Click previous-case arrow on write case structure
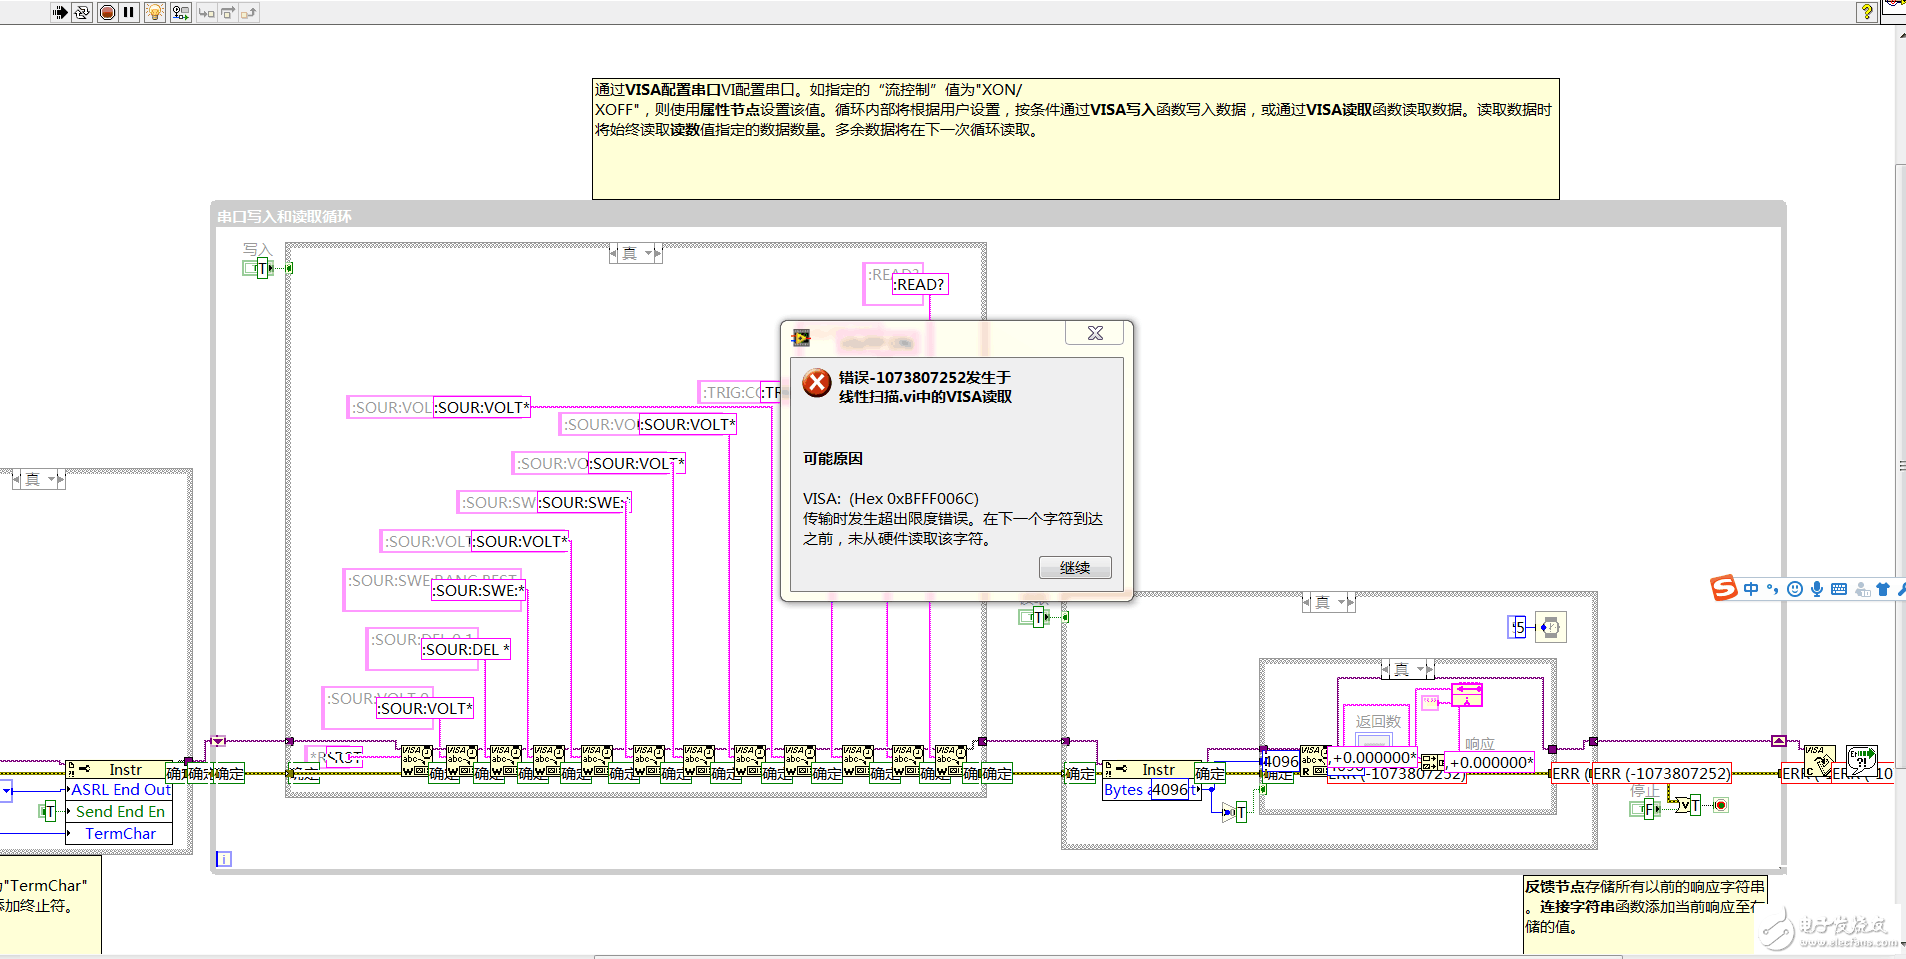The height and width of the screenshot is (959, 1906). [x=614, y=254]
